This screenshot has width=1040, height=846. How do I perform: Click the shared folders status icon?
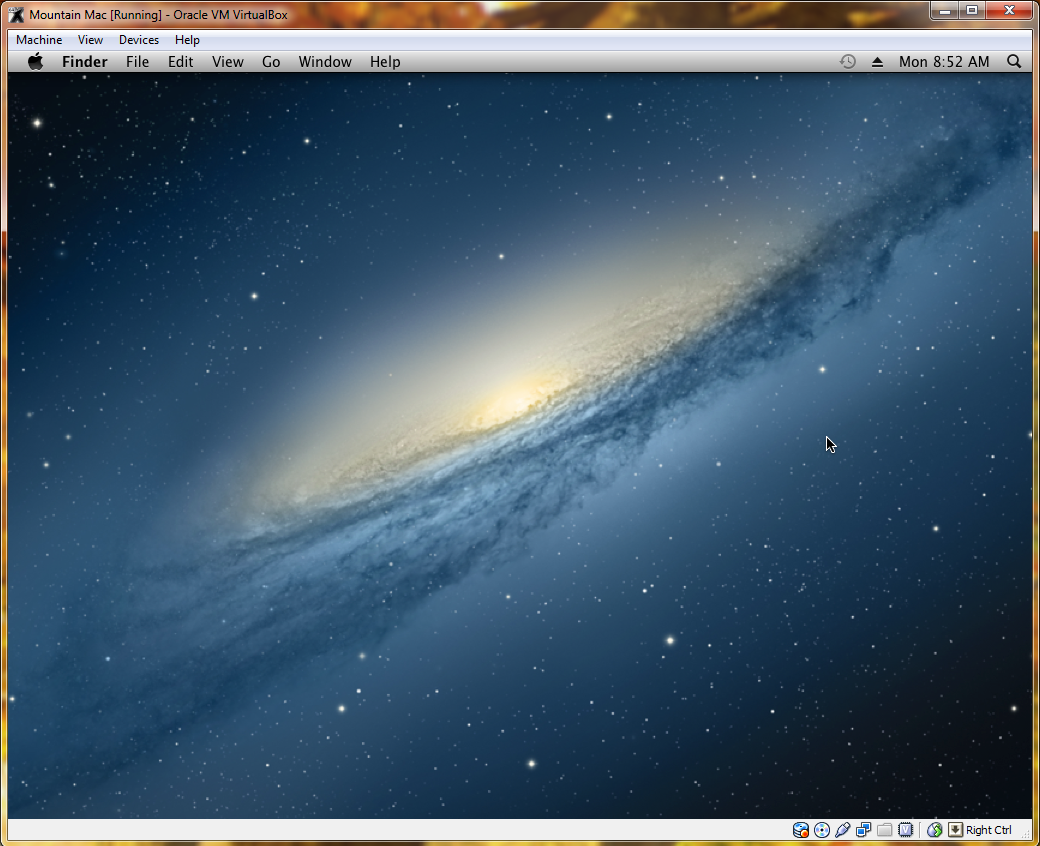point(885,830)
